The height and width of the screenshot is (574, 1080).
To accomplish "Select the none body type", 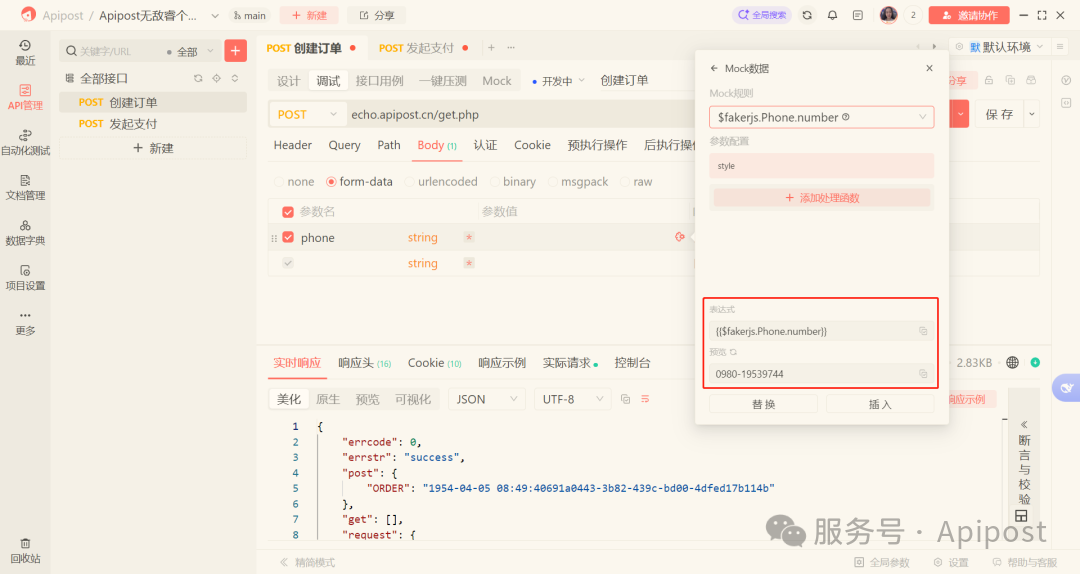I will pos(294,182).
